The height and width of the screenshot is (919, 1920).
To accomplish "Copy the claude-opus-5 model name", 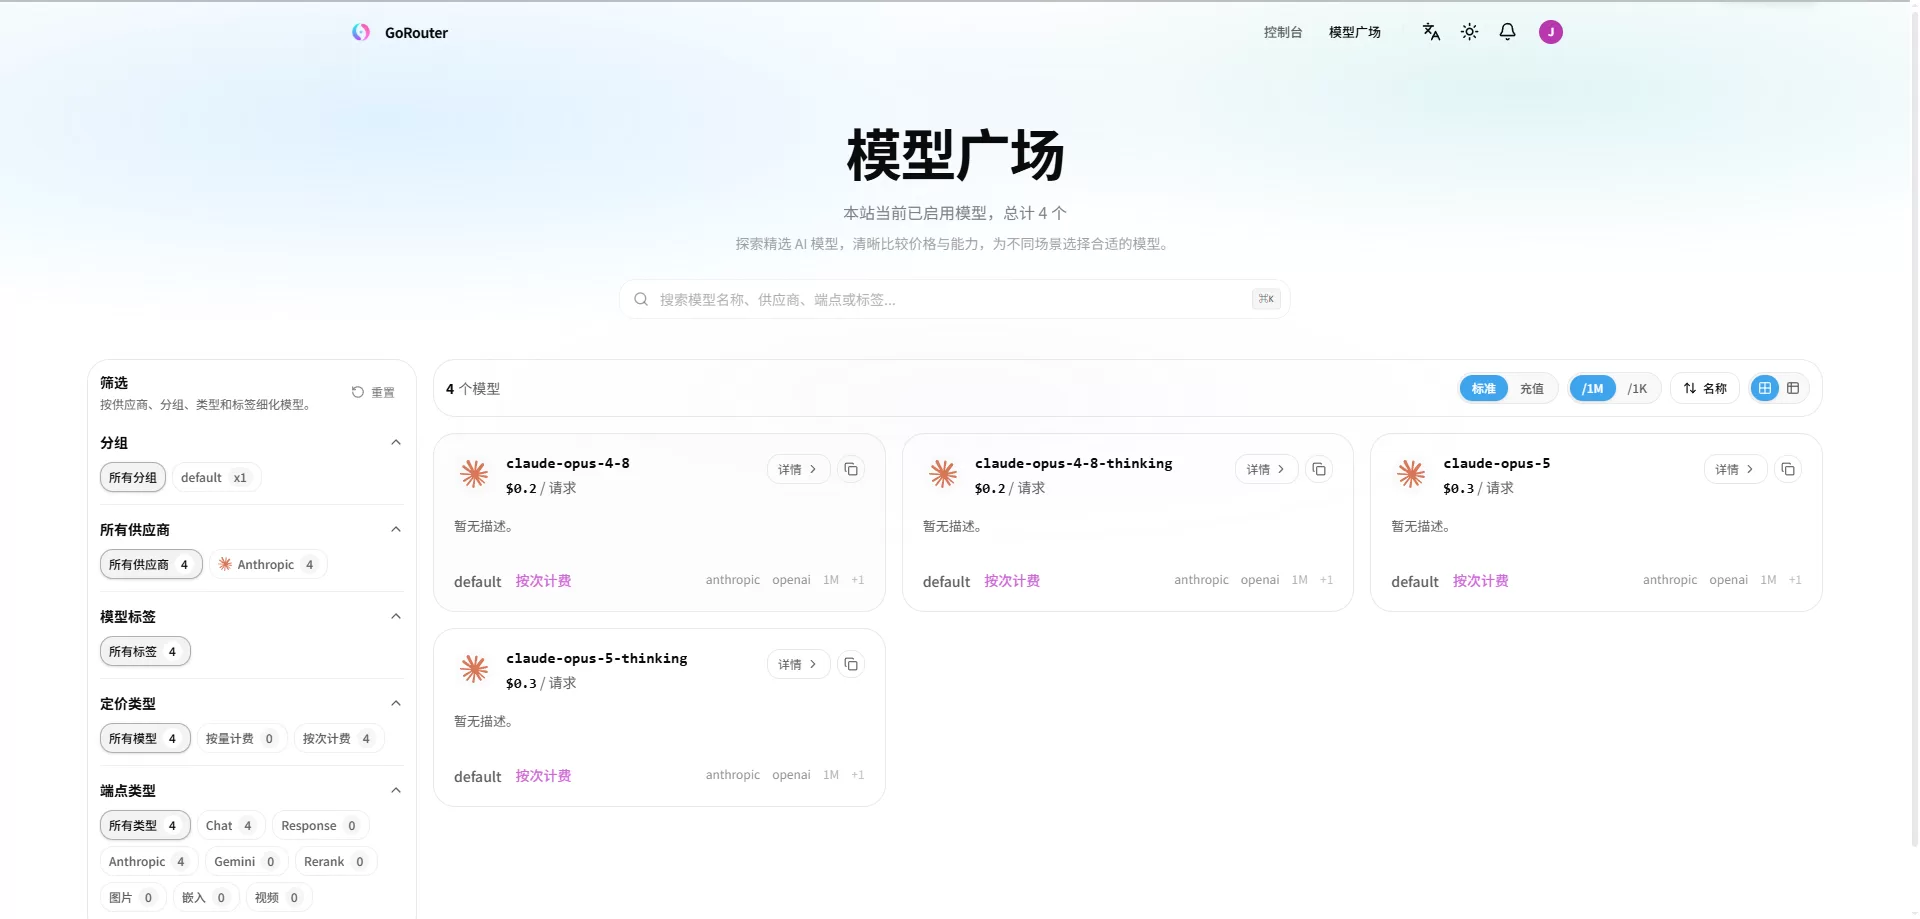I will pos(1788,469).
